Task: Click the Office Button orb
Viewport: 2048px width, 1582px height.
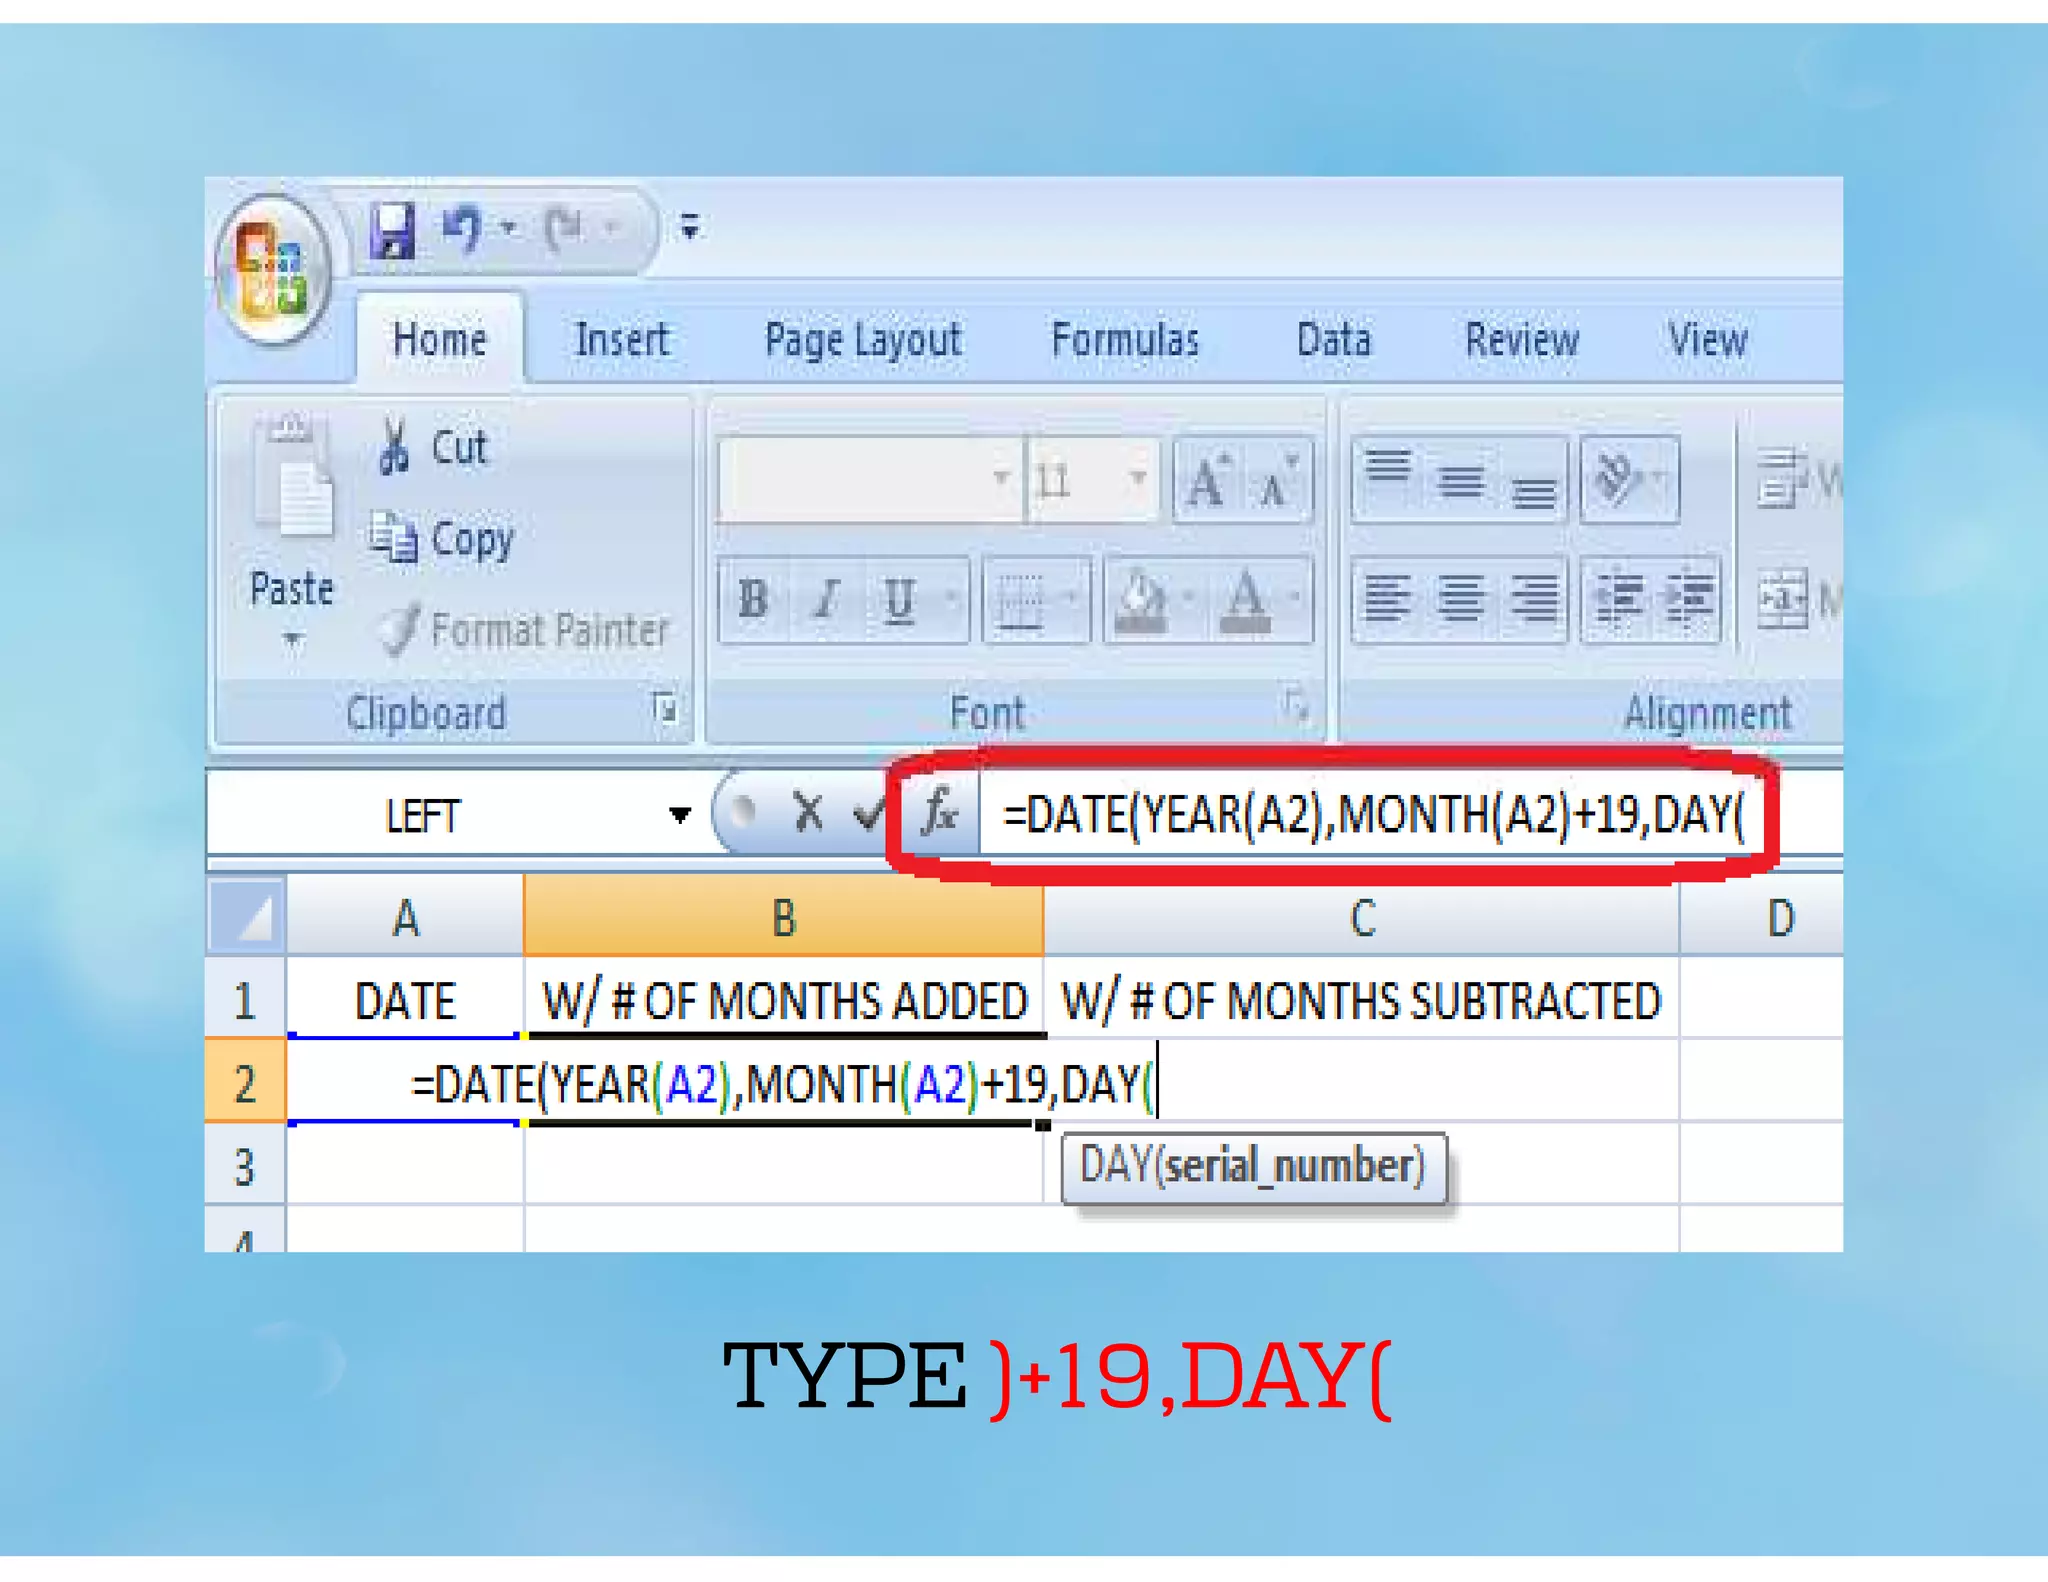Action: click(271, 268)
